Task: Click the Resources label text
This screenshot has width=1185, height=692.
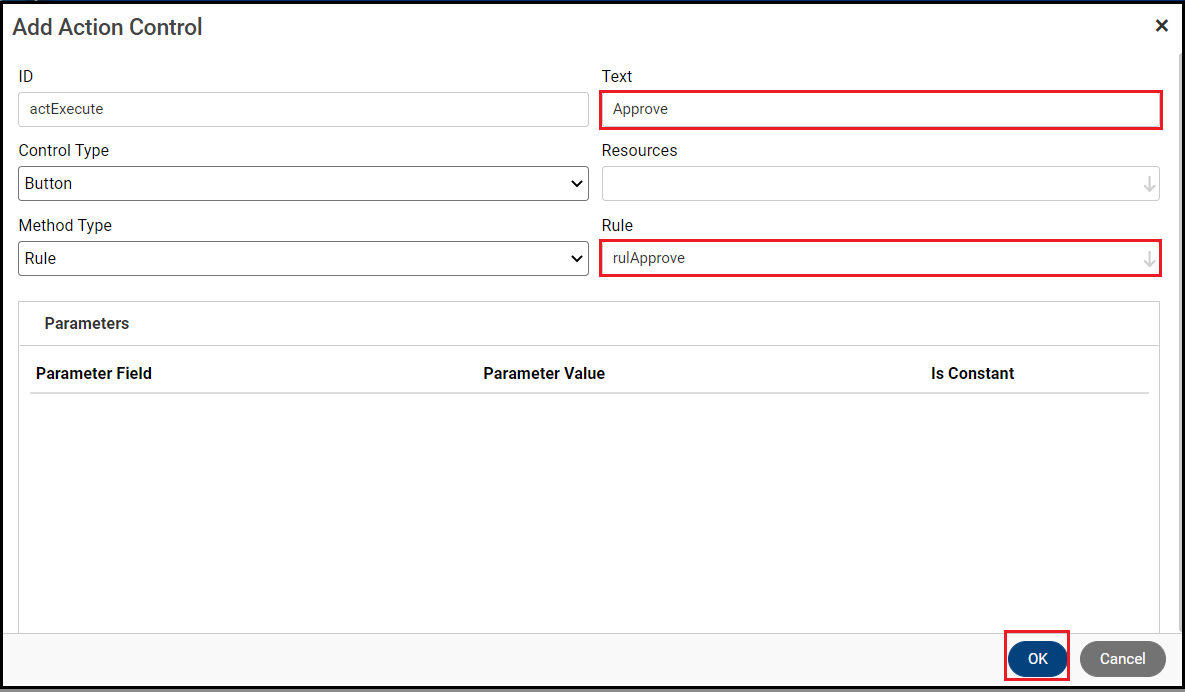Action: (x=639, y=150)
